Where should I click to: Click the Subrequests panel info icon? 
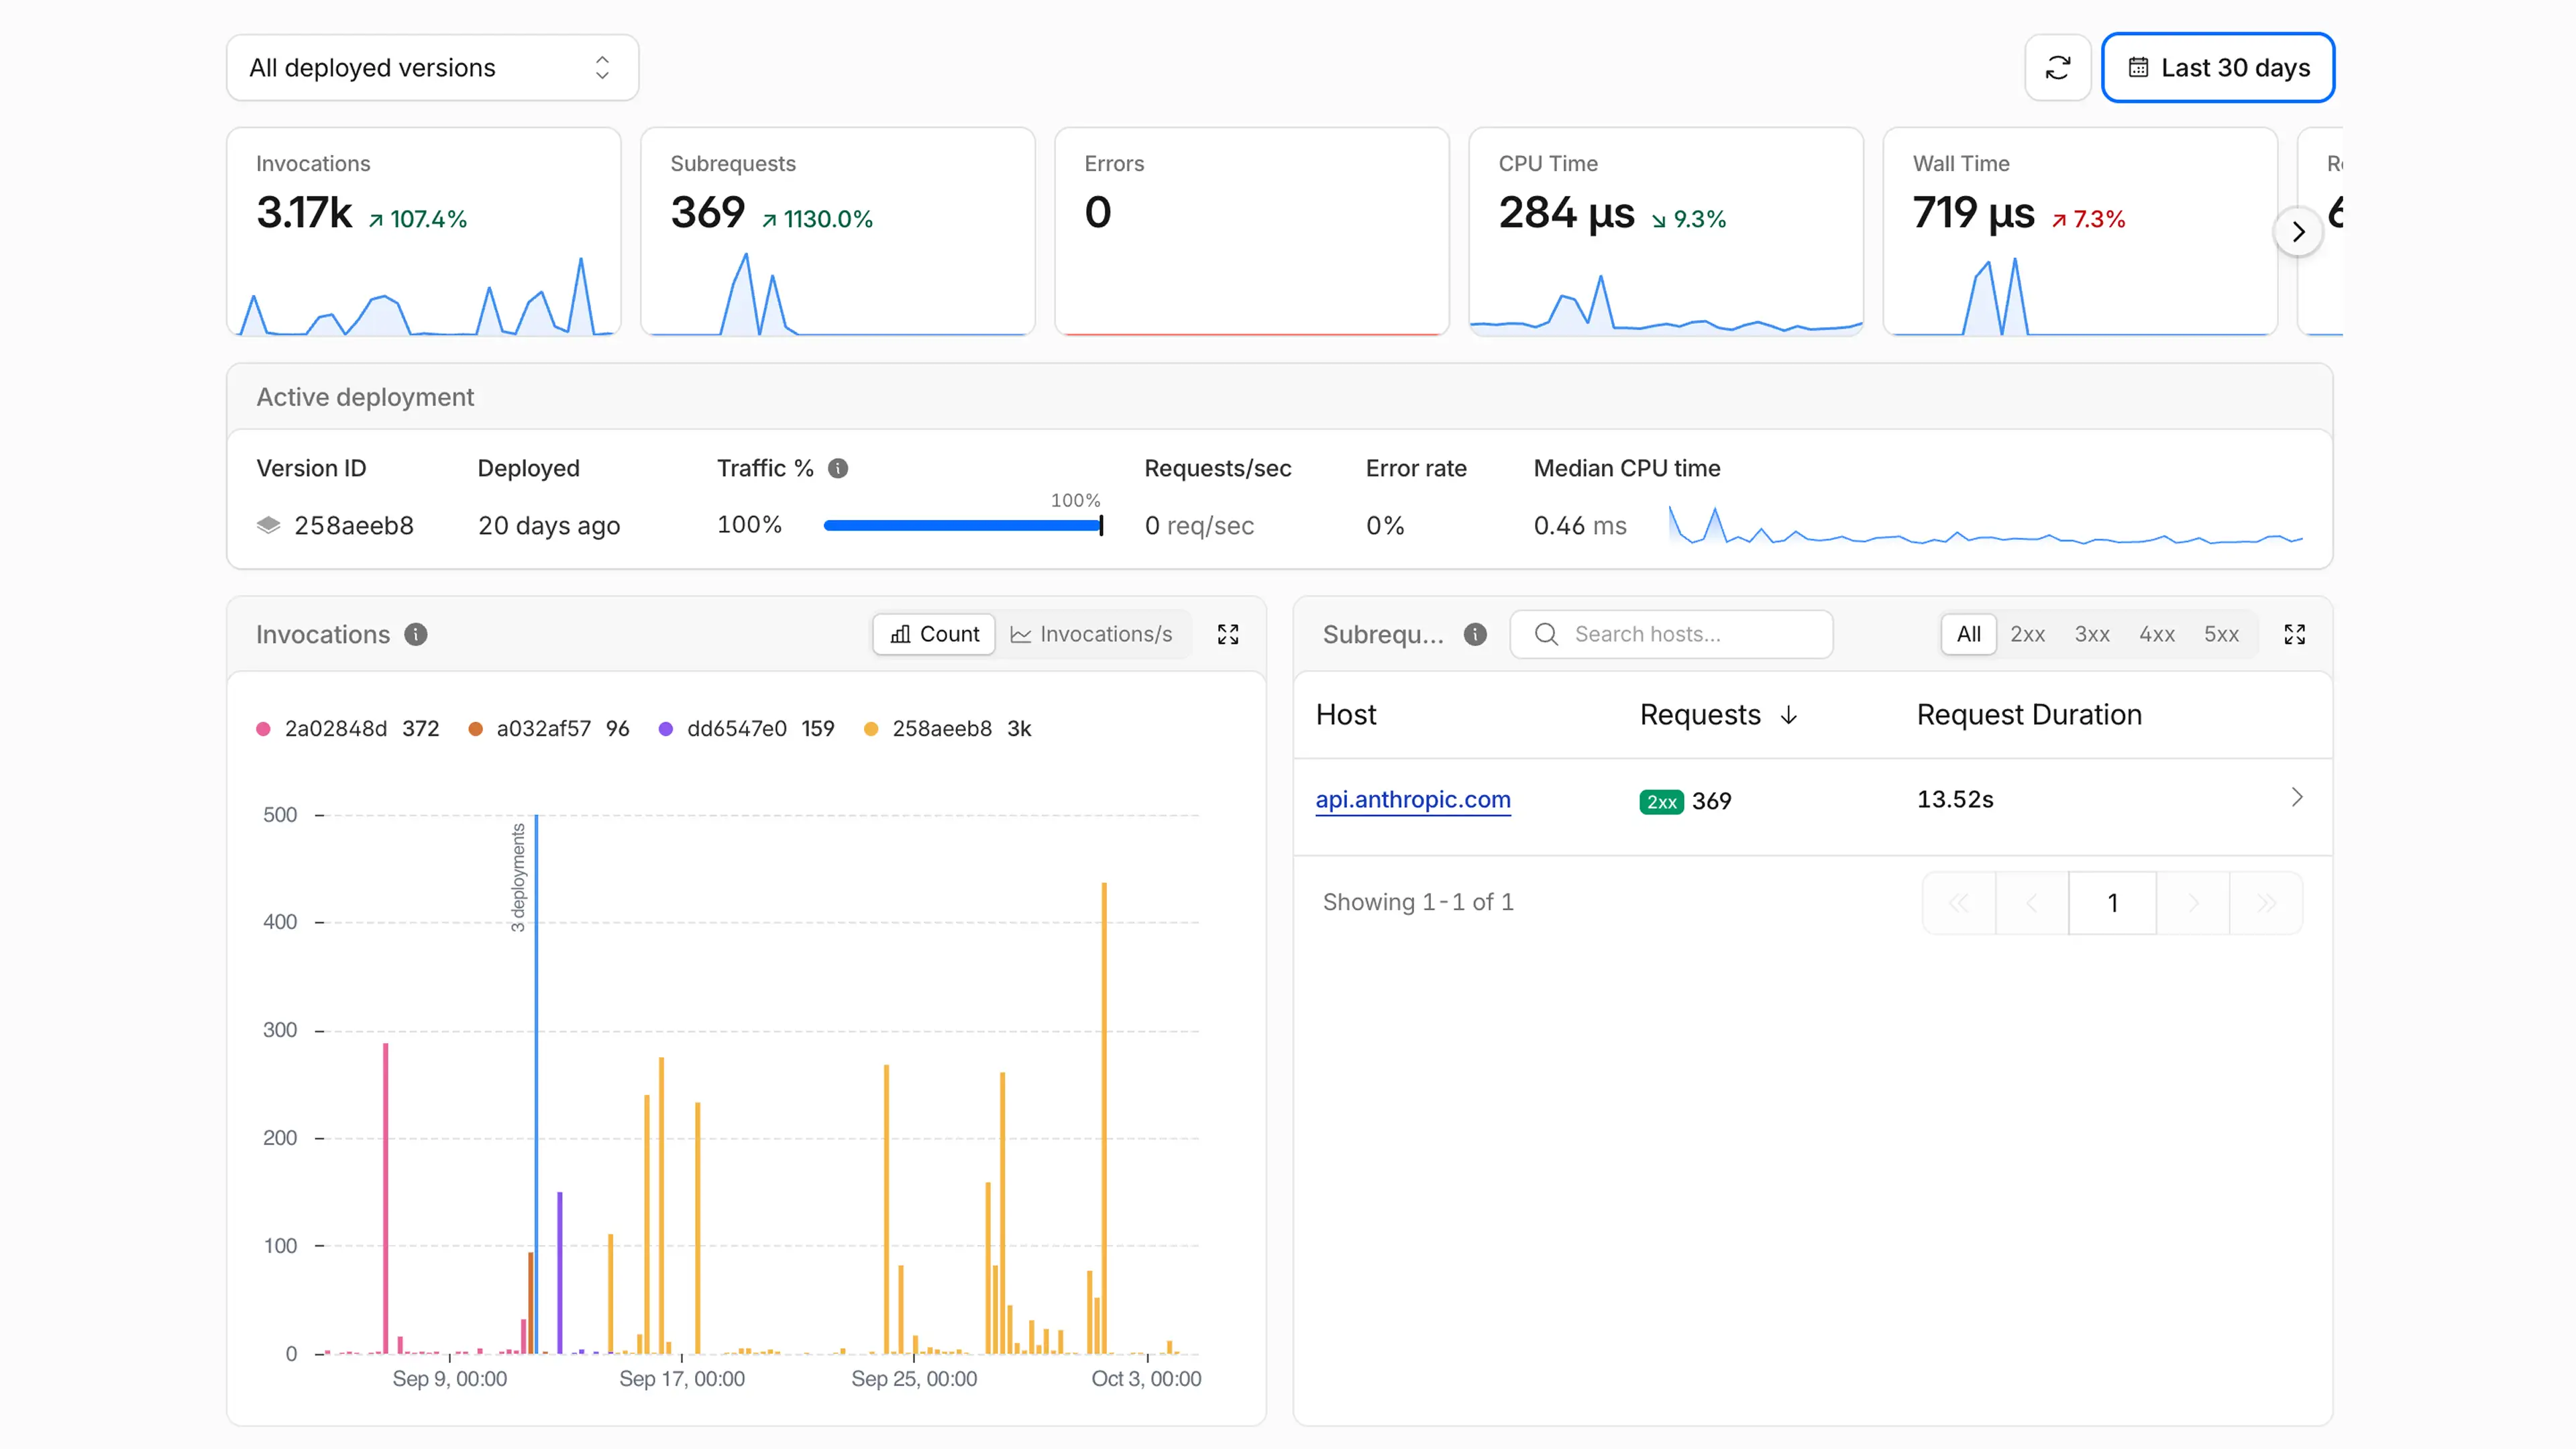(1475, 634)
